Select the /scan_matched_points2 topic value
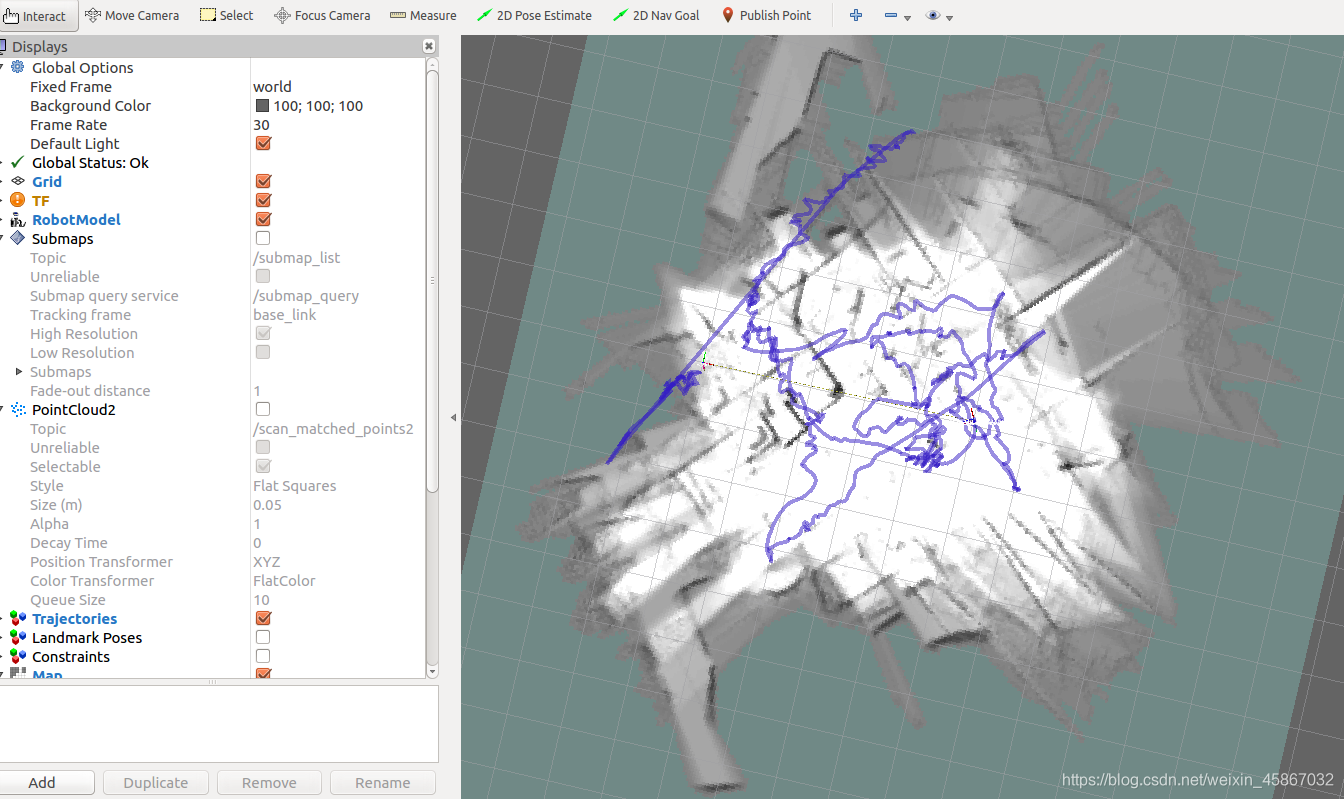The height and width of the screenshot is (799, 1344). point(333,428)
